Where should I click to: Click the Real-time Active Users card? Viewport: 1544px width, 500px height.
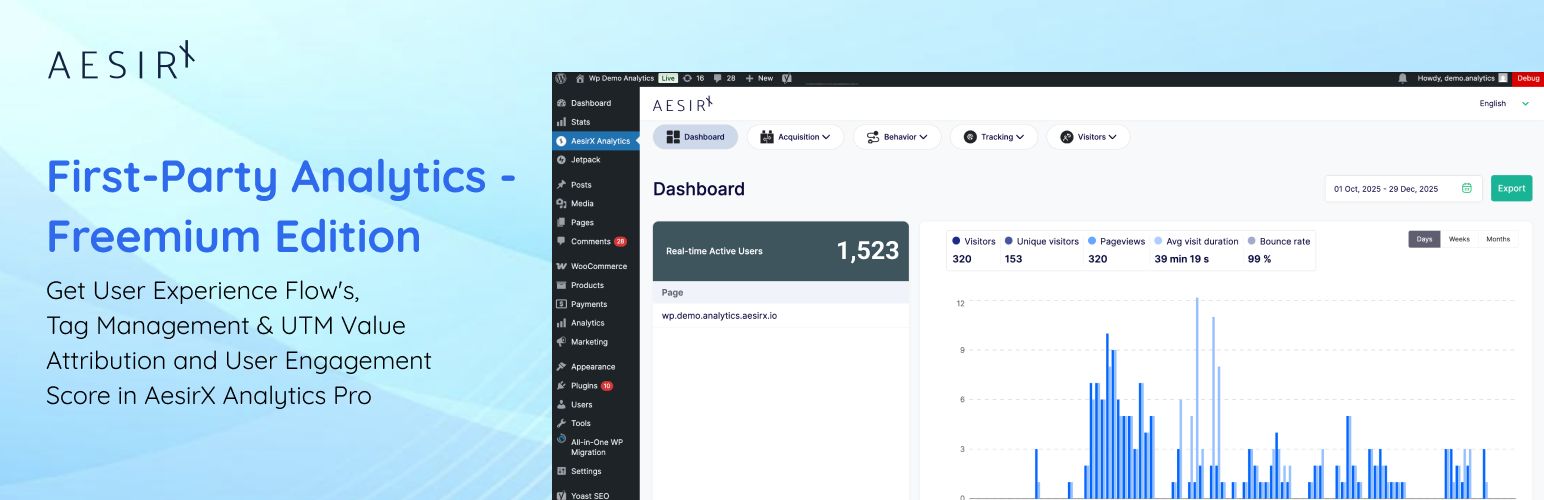coord(781,251)
